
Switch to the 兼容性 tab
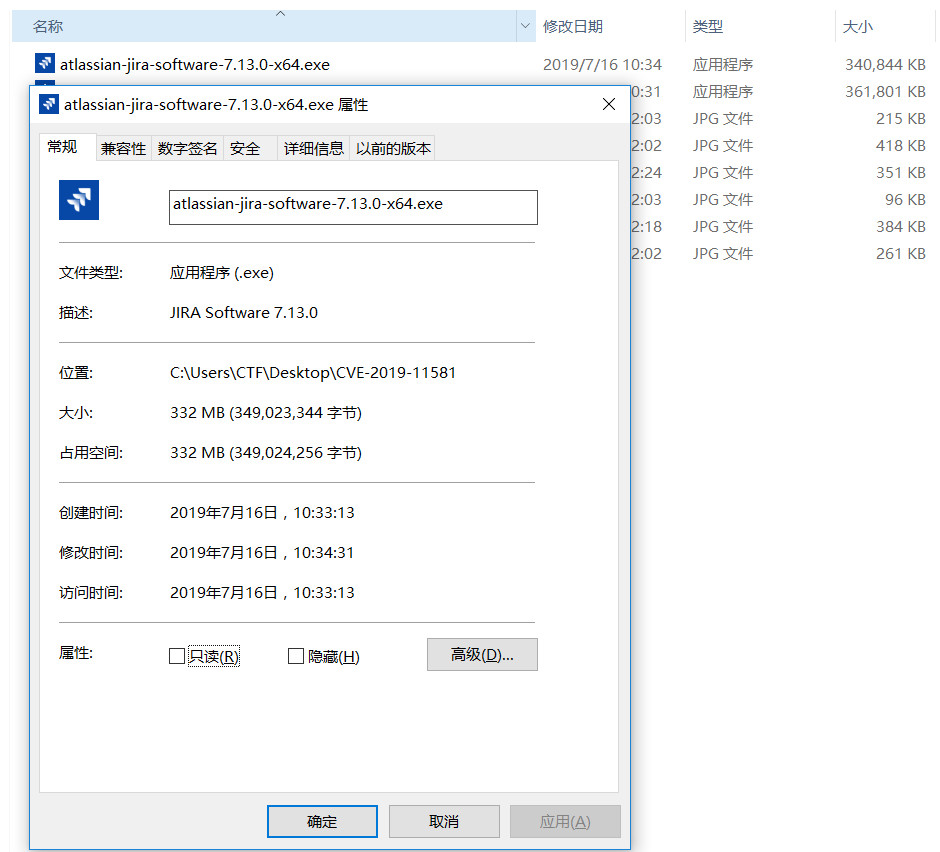pos(123,149)
